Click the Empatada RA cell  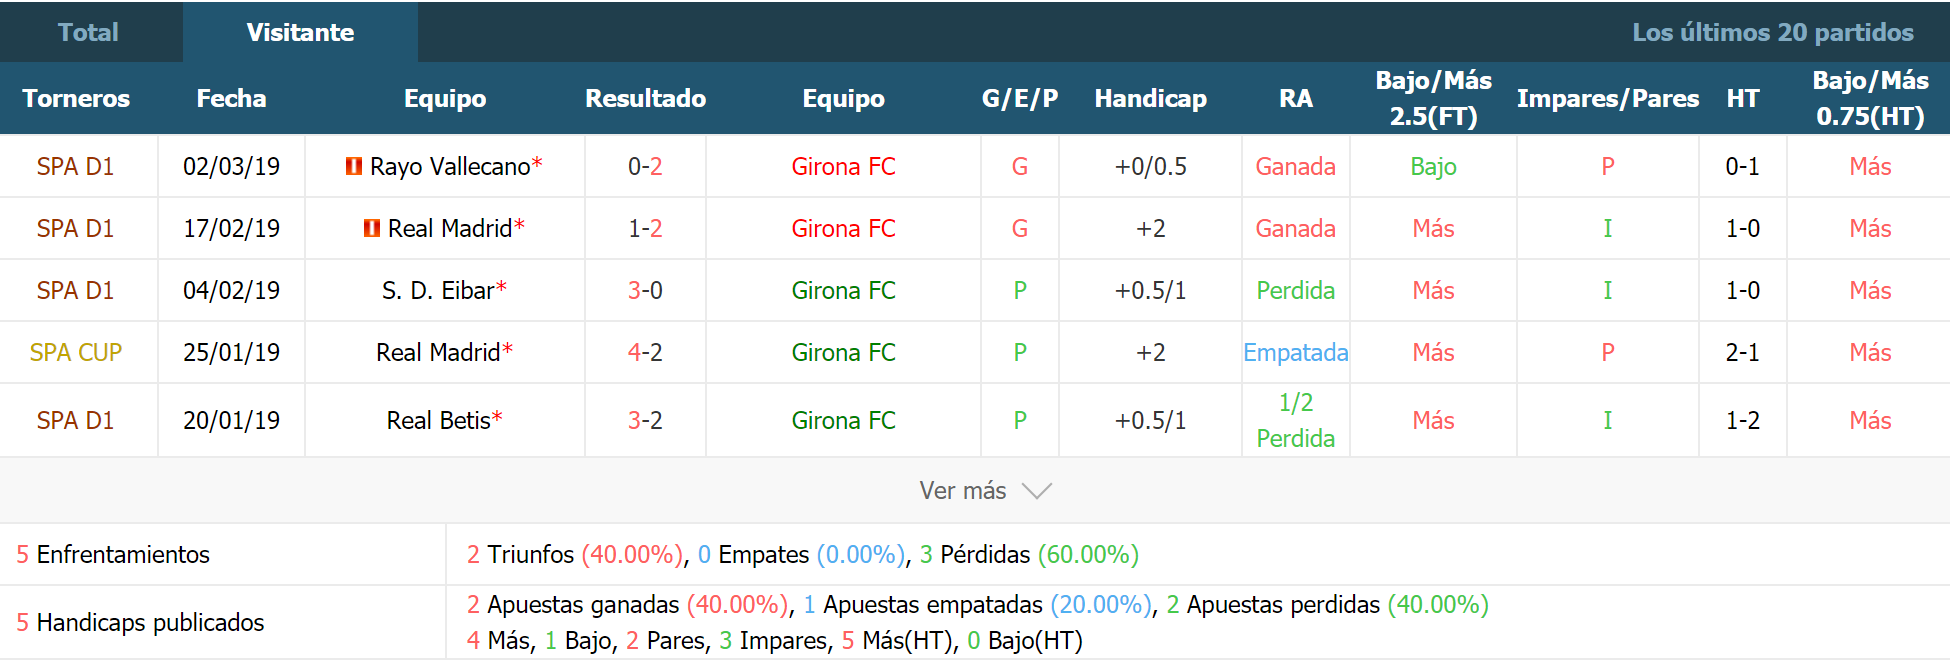click(x=1296, y=352)
